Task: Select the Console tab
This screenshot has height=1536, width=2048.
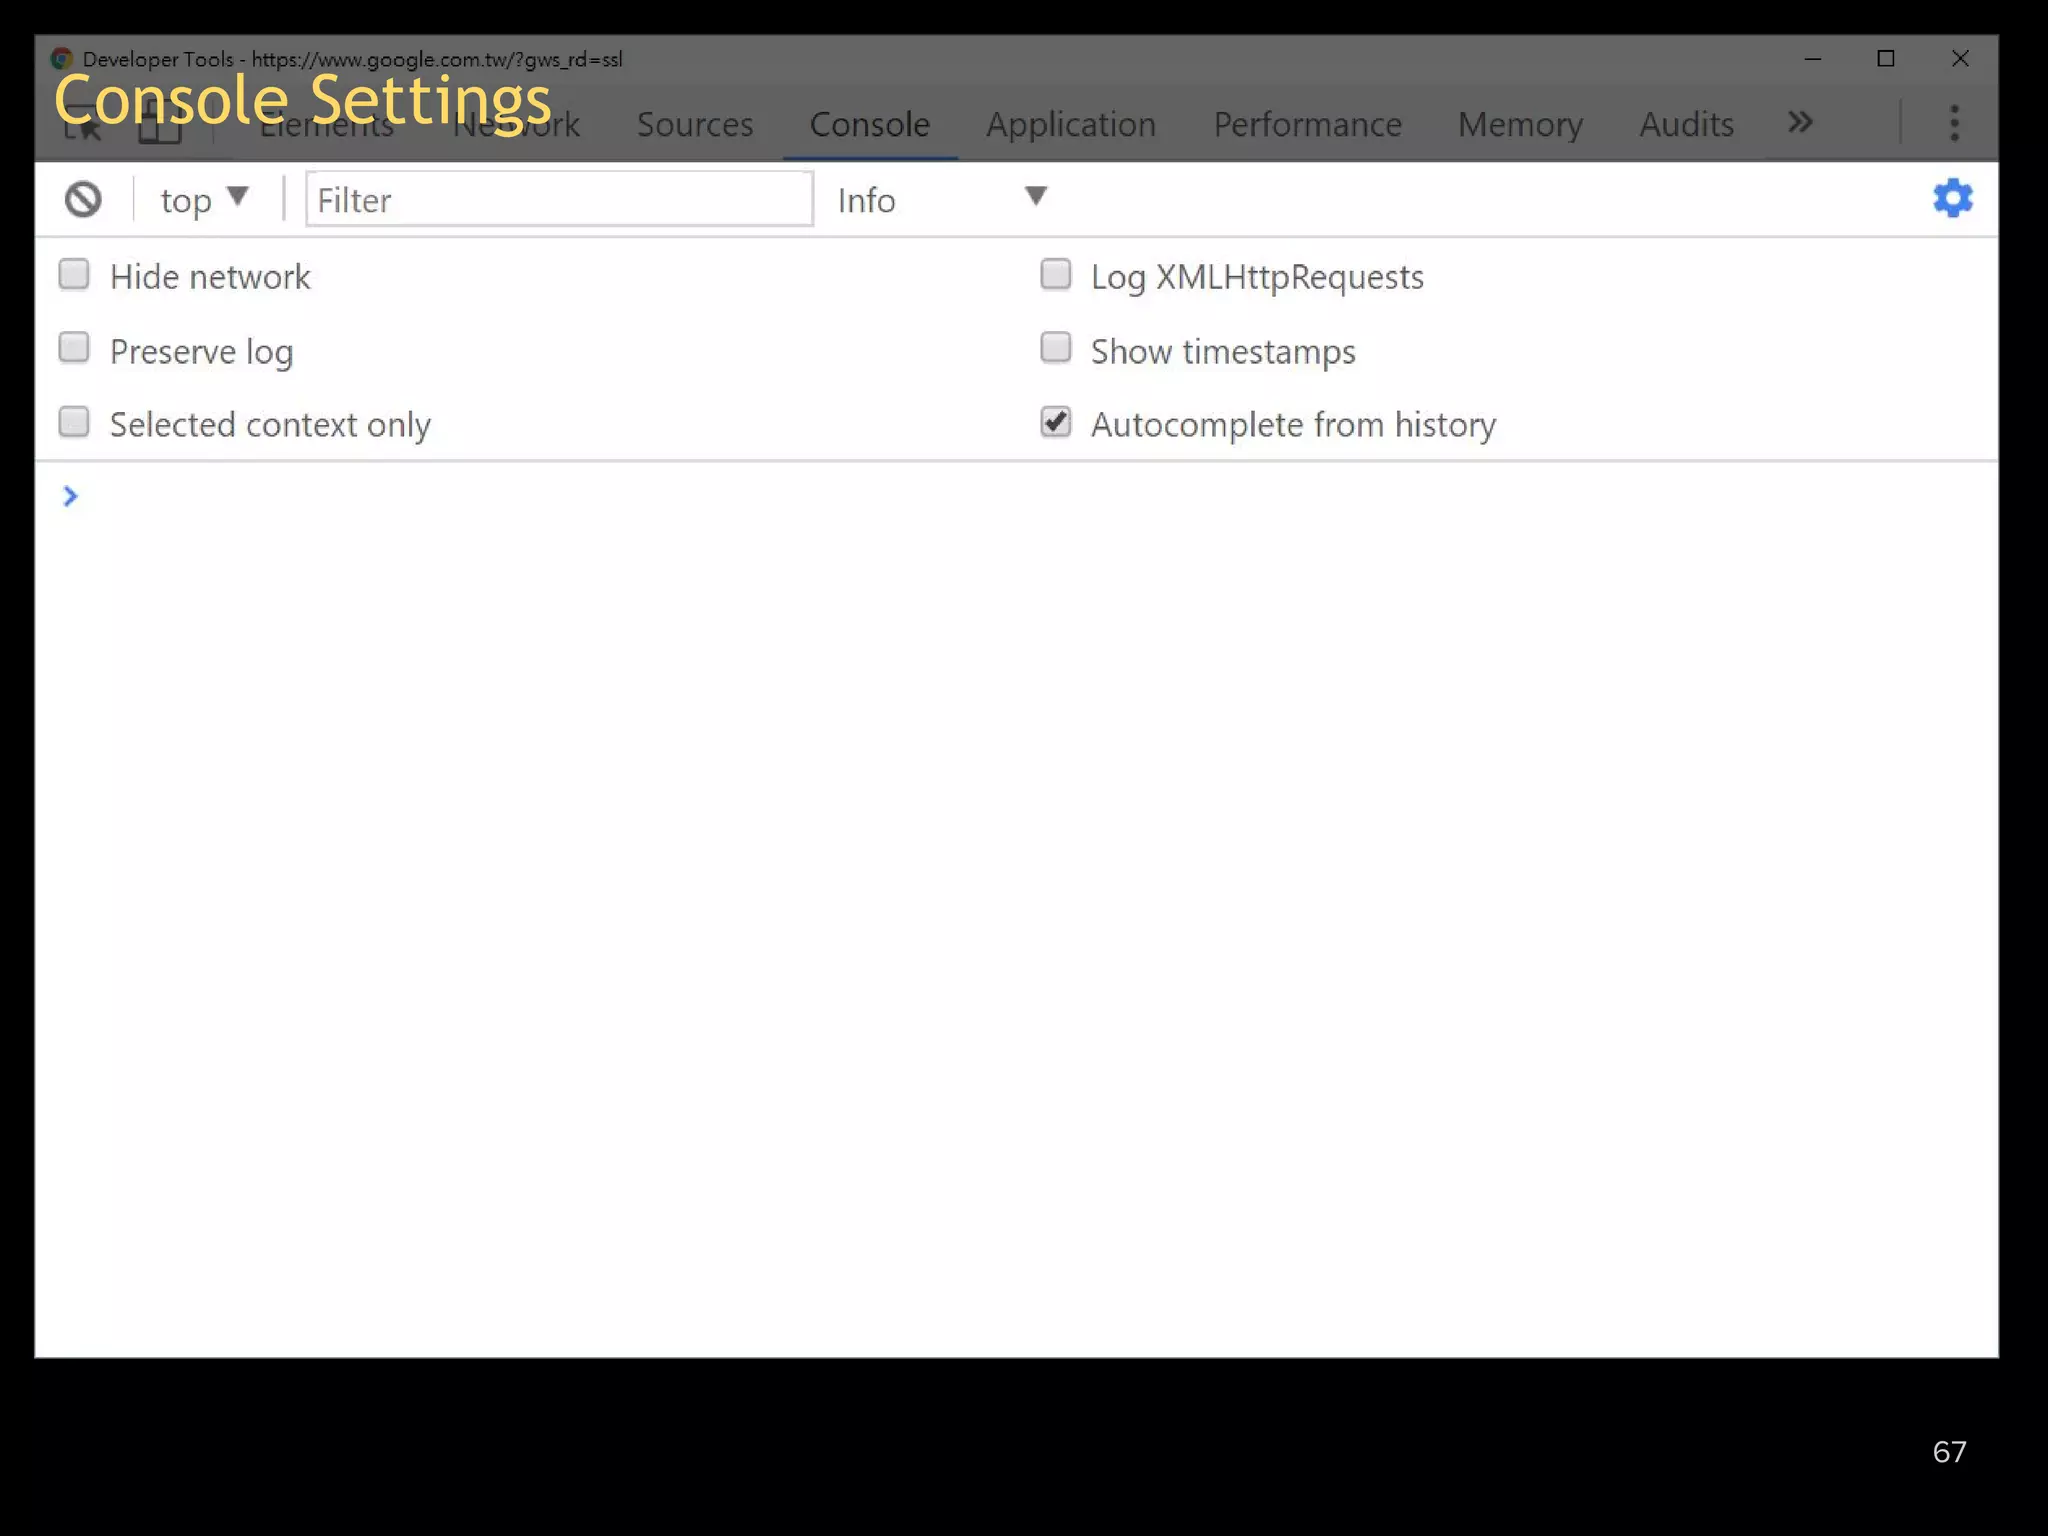Action: [x=869, y=124]
